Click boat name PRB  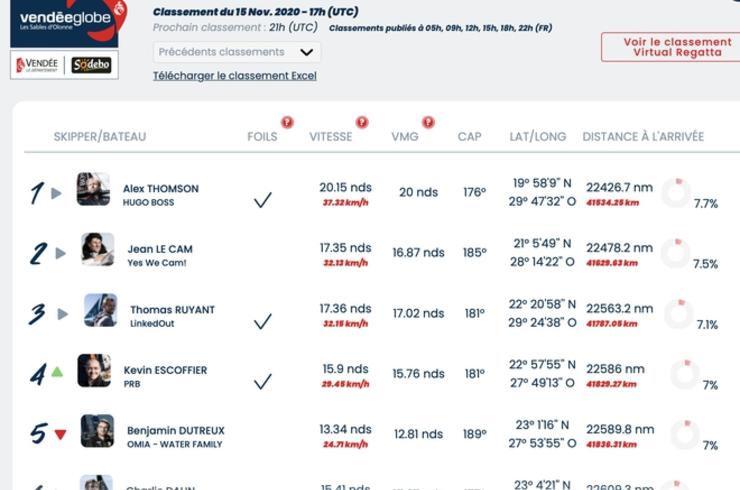(x=132, y=384)
